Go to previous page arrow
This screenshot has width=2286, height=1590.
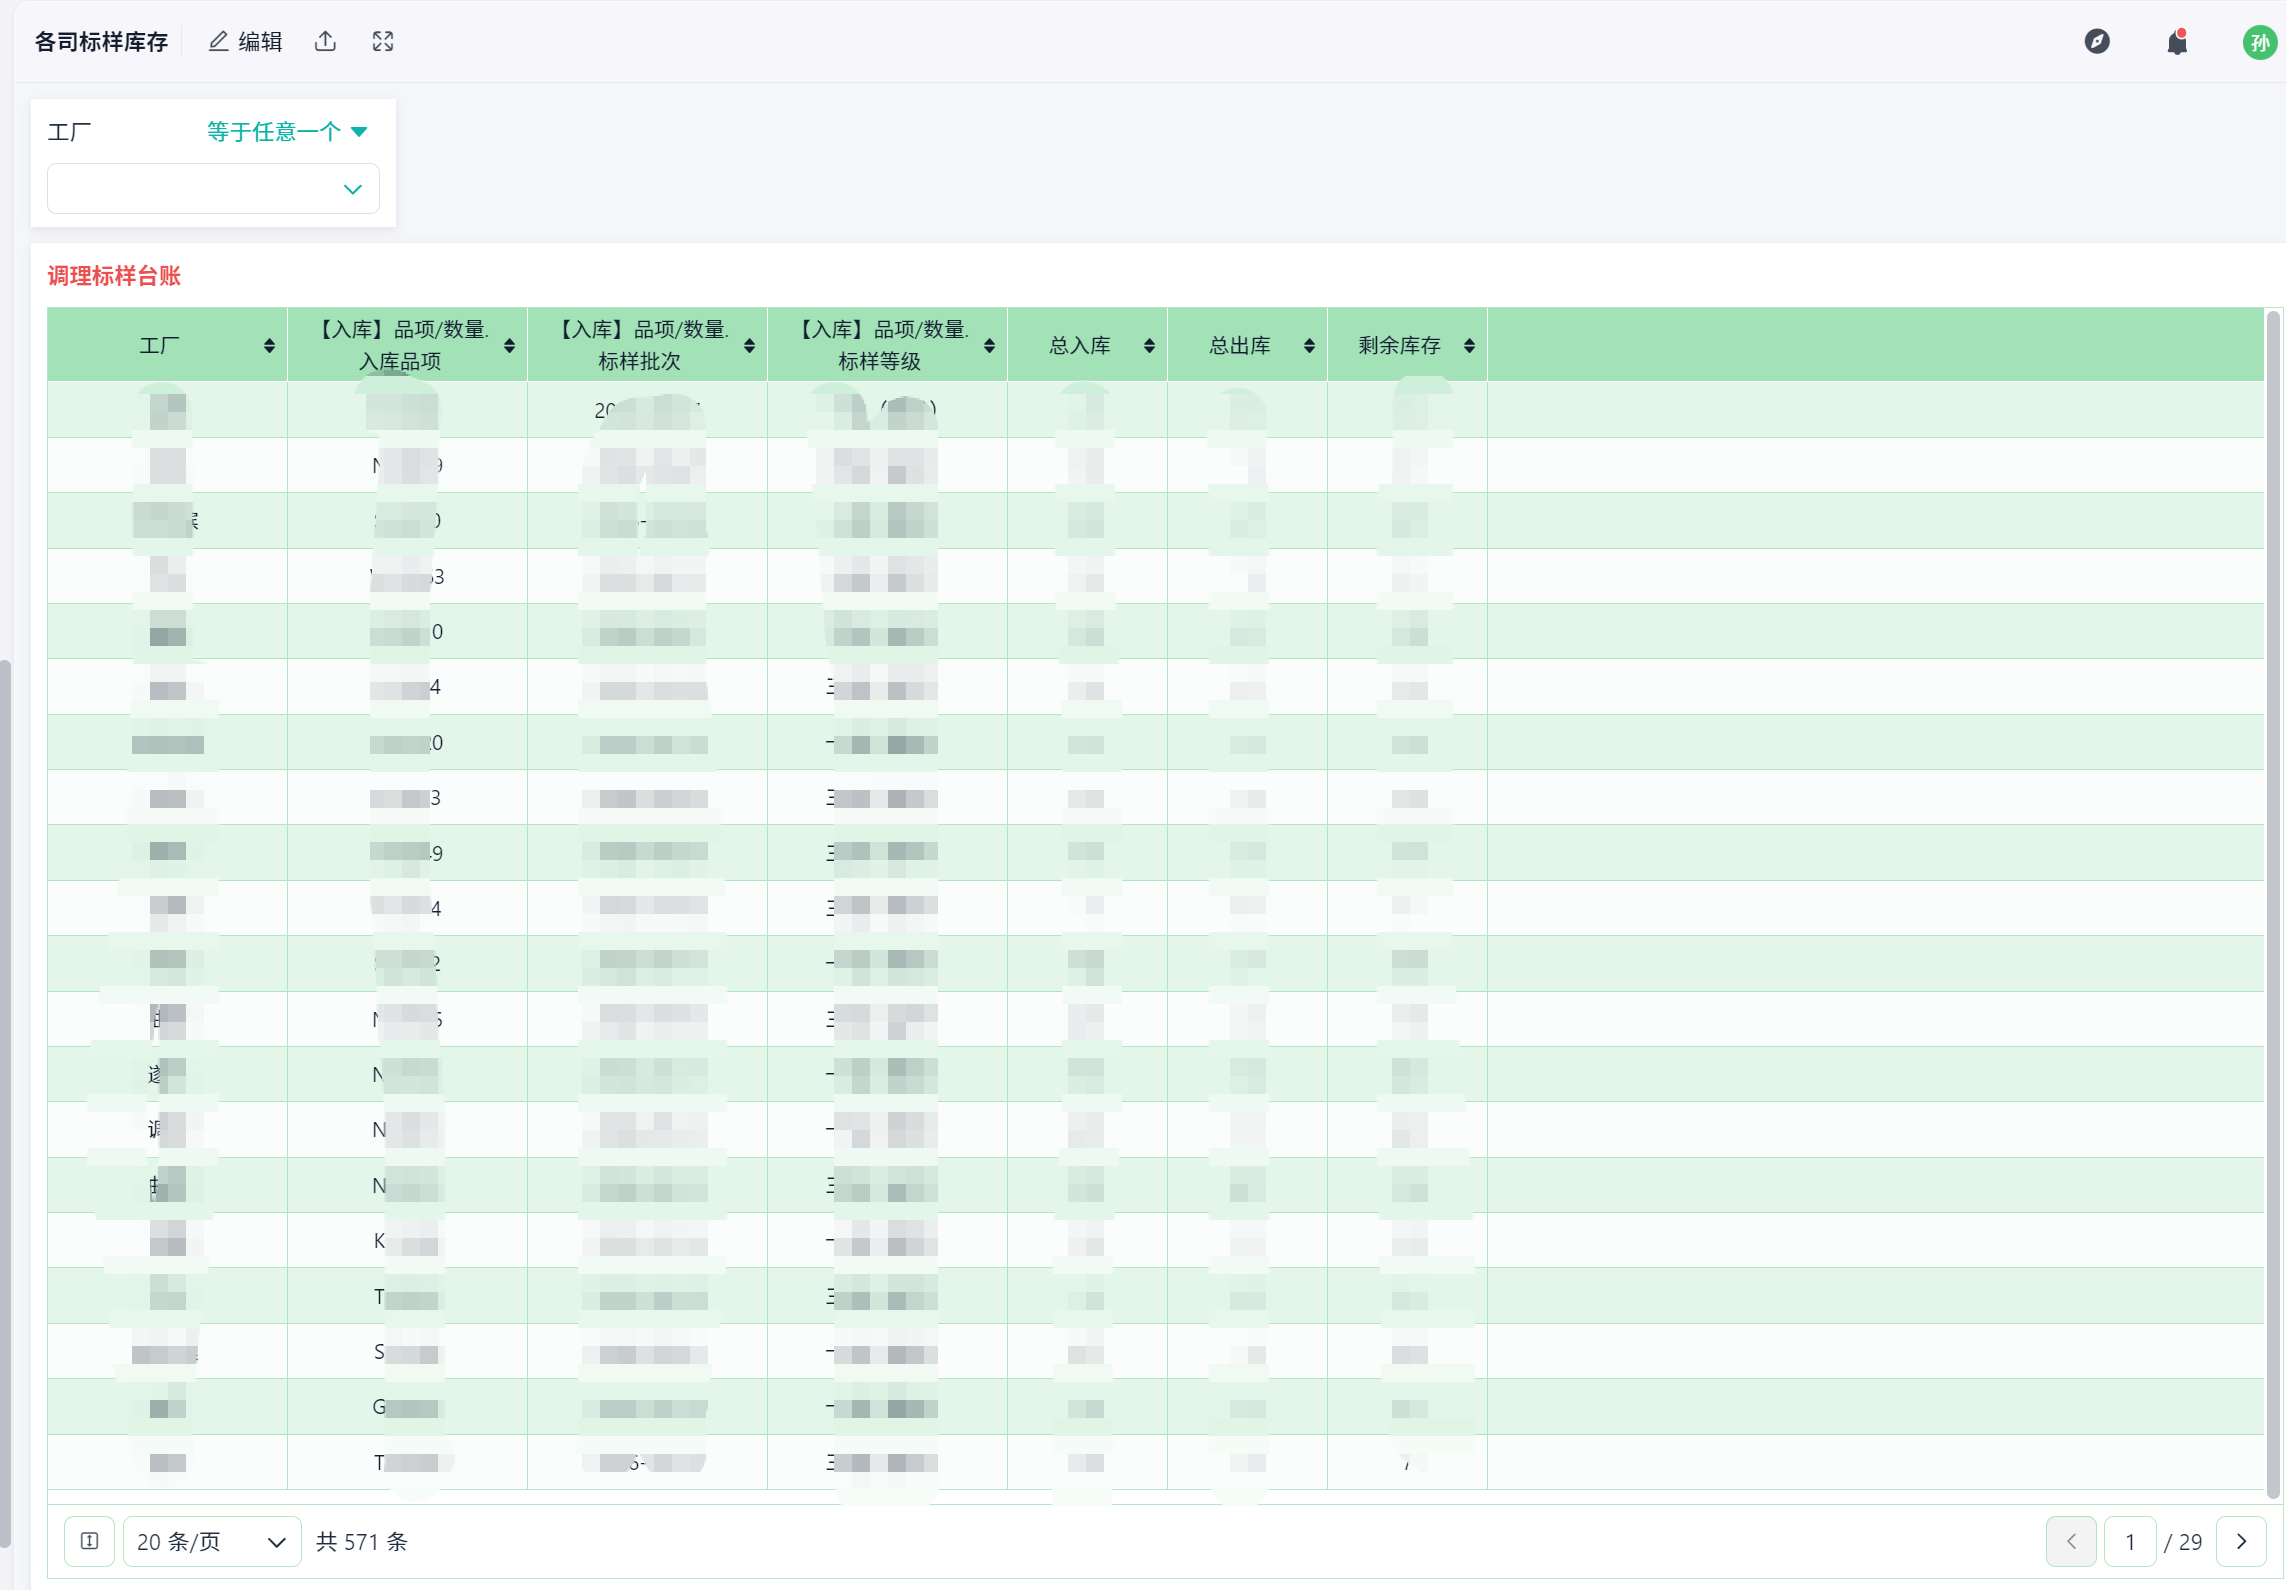(x=2071, y=1541)
